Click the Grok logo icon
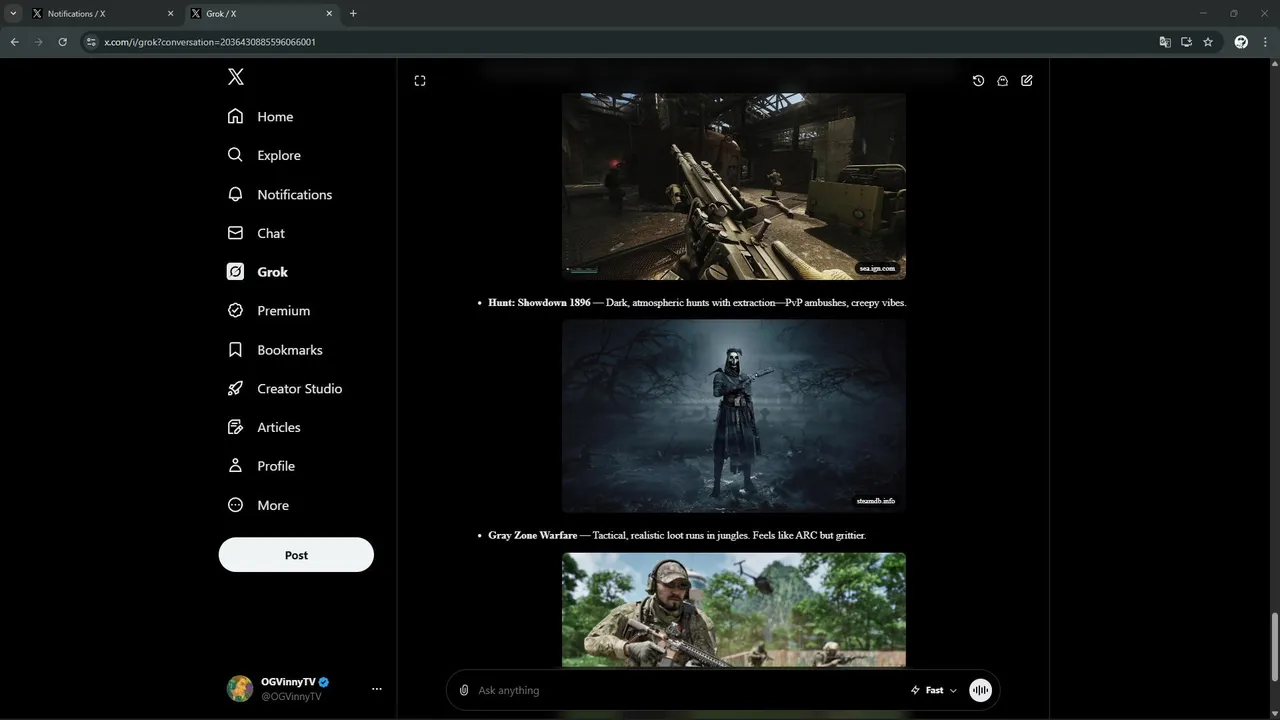The image size is (1280, 720). [x=235, y=272]
